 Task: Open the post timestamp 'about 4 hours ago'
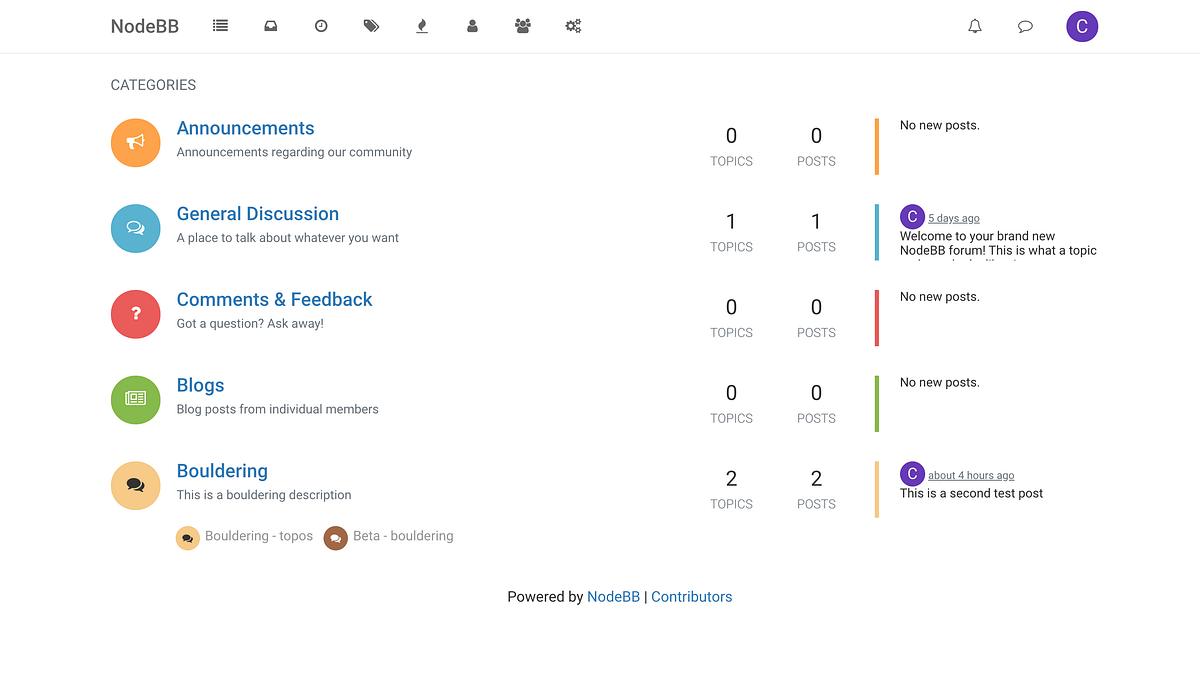(x=971, y=474)
